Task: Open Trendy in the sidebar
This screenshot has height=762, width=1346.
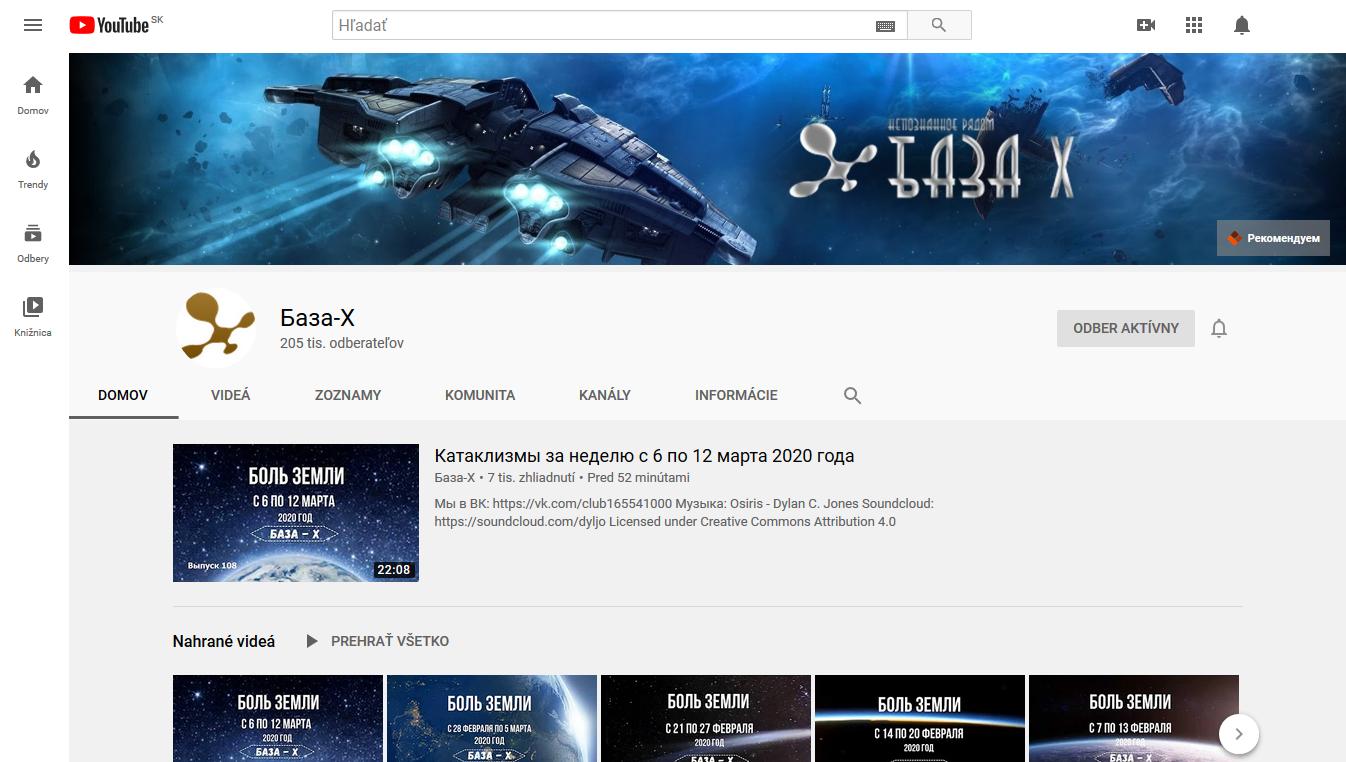Action: point(33,169)
